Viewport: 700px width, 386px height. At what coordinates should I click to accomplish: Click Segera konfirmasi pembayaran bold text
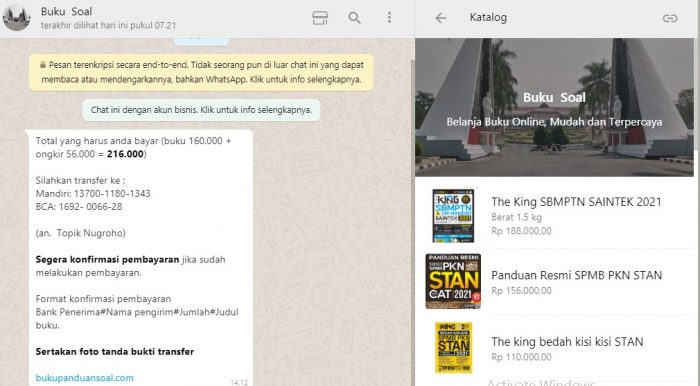point(107,260)
